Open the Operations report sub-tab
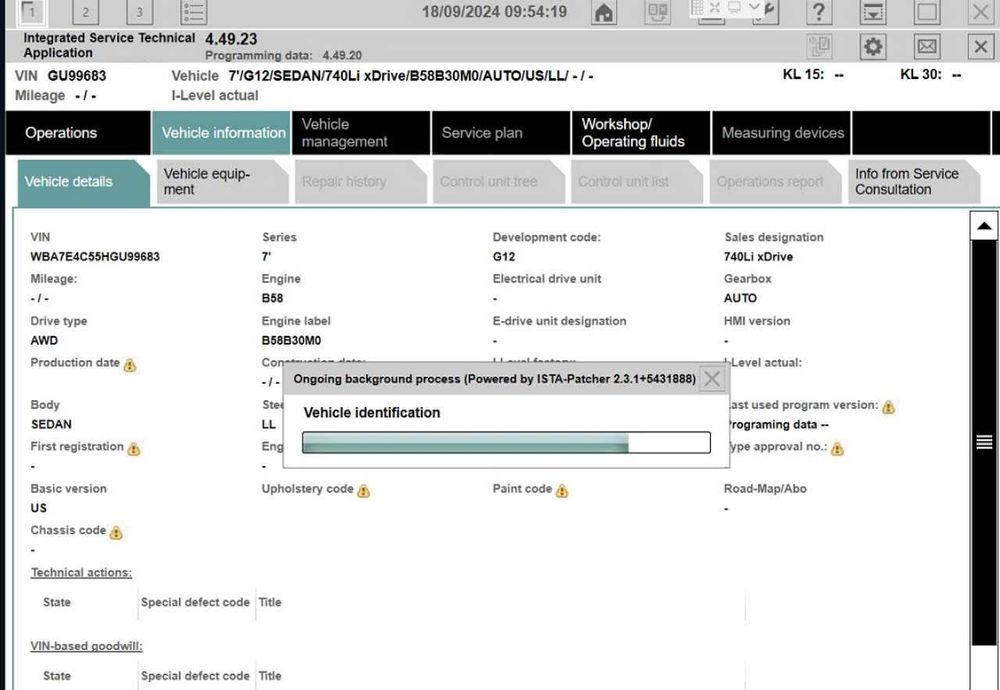 pyautogui.click(x=776, y=182)
